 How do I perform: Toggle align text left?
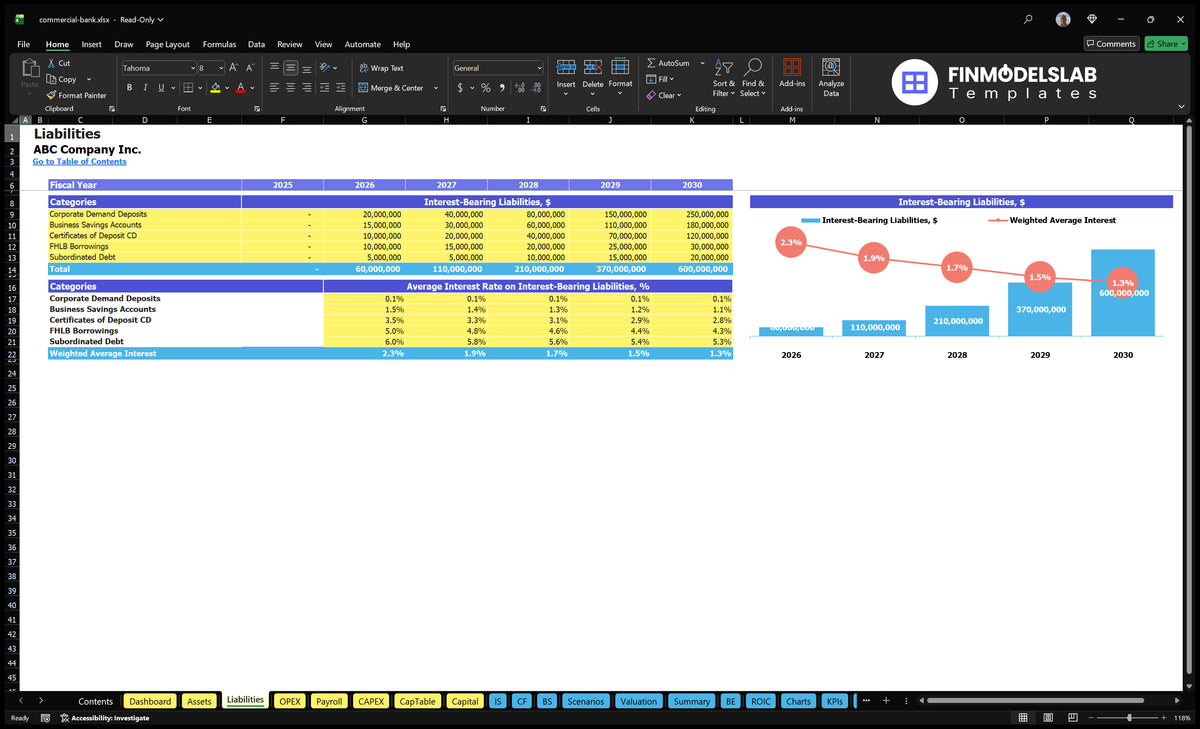point(275,88)
